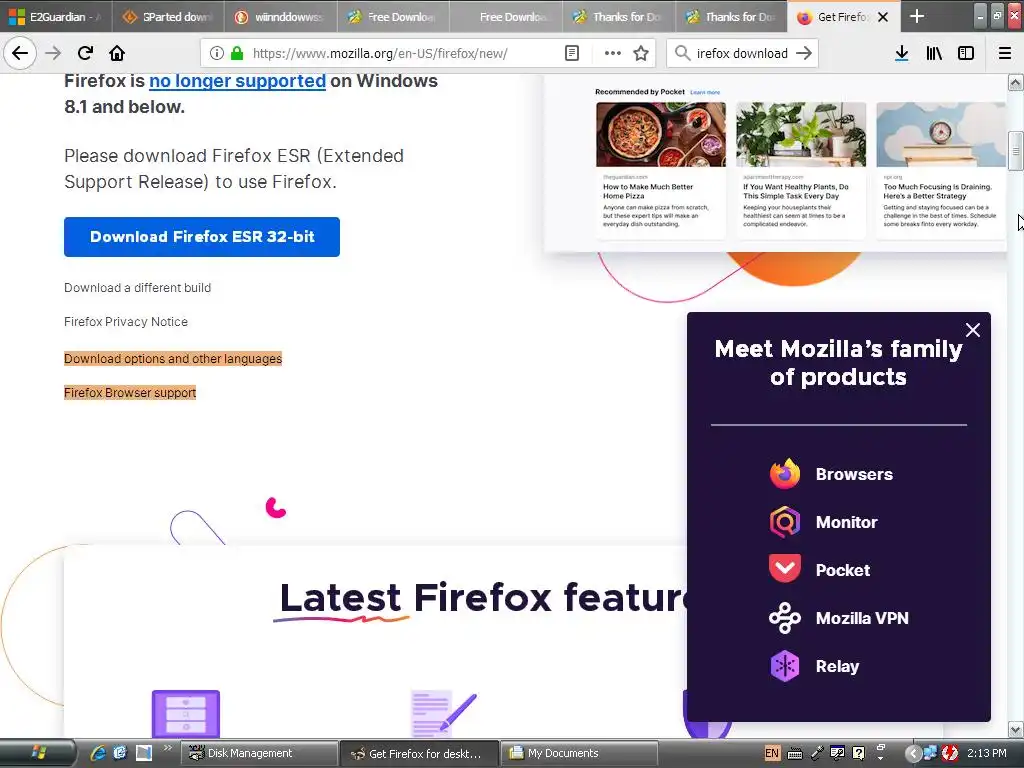Open the page actions three-dot menu
Image resolution: width=1024 pixels, height=768 pixels.
pos(613,53)
